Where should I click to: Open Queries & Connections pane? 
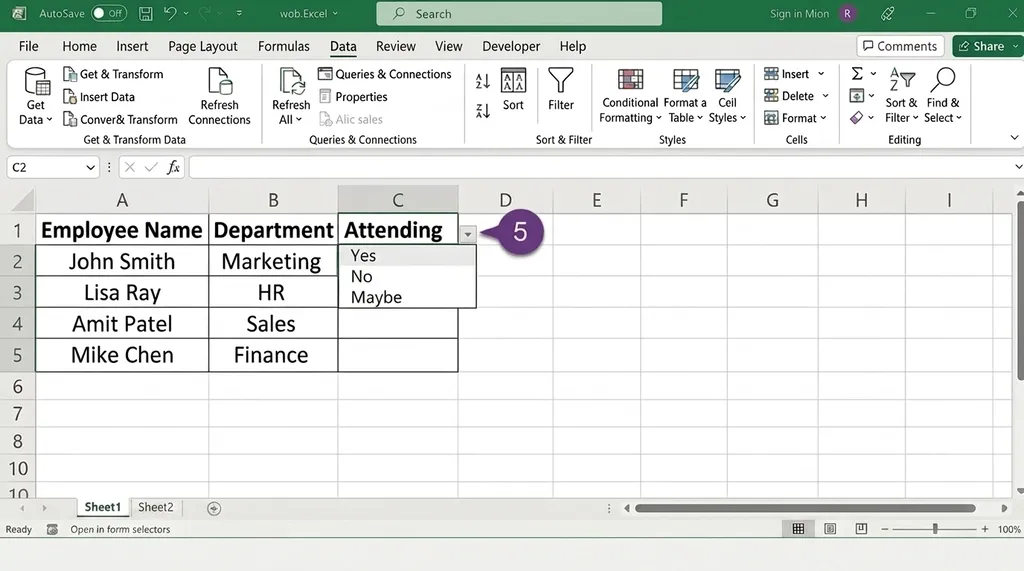385,74
